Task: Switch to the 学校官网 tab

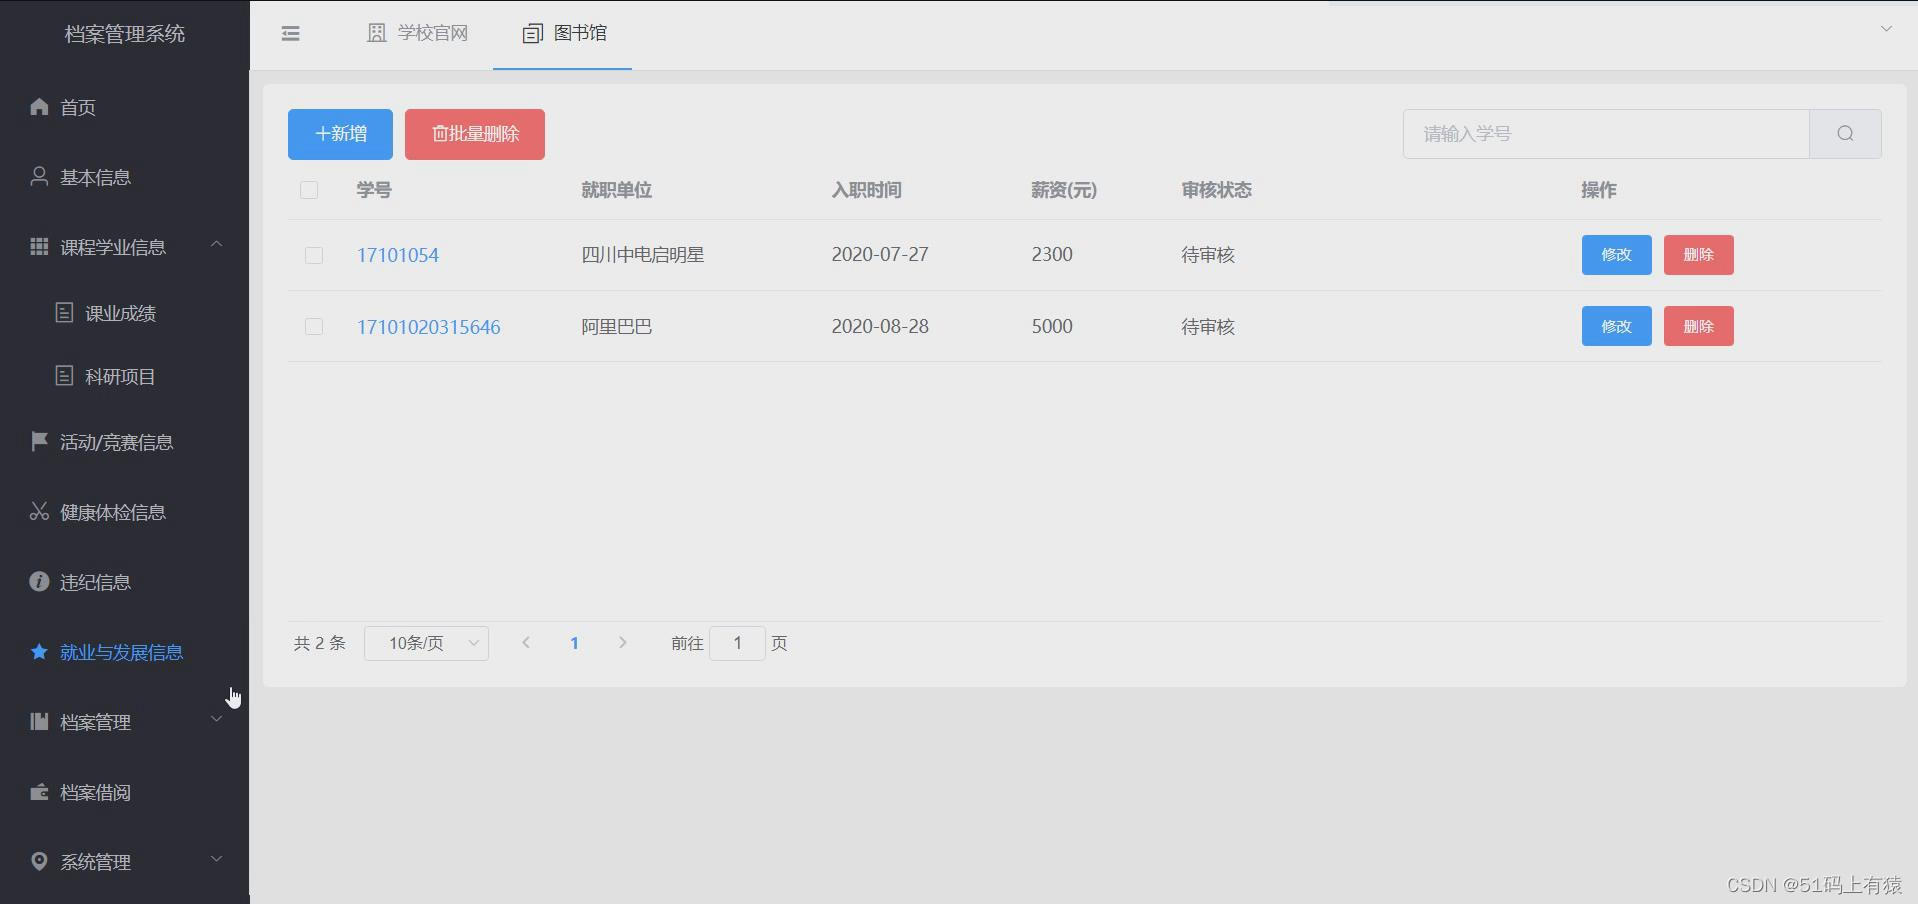Action: tap(418, 34)
